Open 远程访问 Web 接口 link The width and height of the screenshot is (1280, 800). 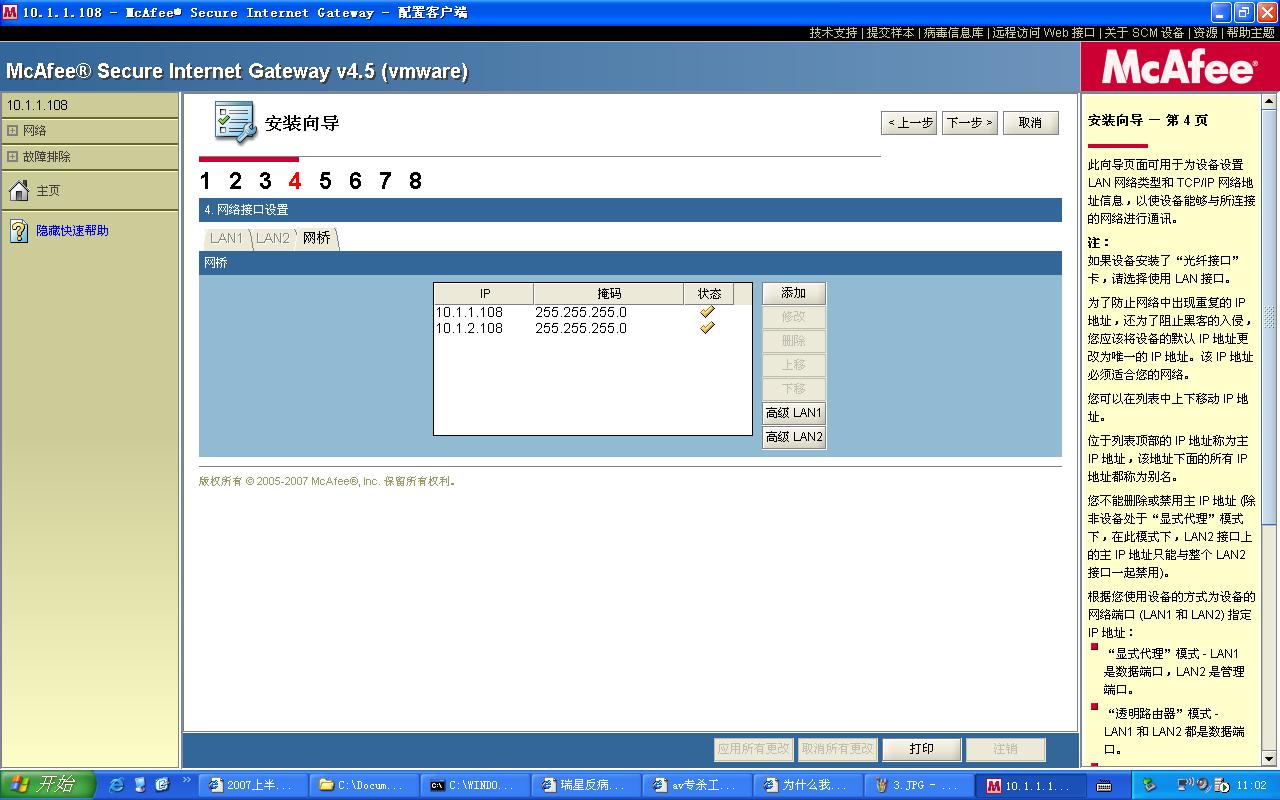click(x=1044, y=33)
